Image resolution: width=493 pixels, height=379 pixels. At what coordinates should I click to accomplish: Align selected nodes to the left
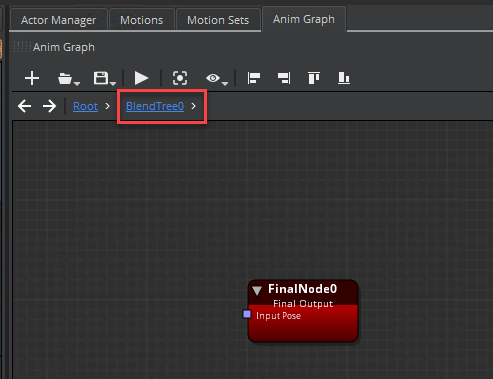point(254,78)
